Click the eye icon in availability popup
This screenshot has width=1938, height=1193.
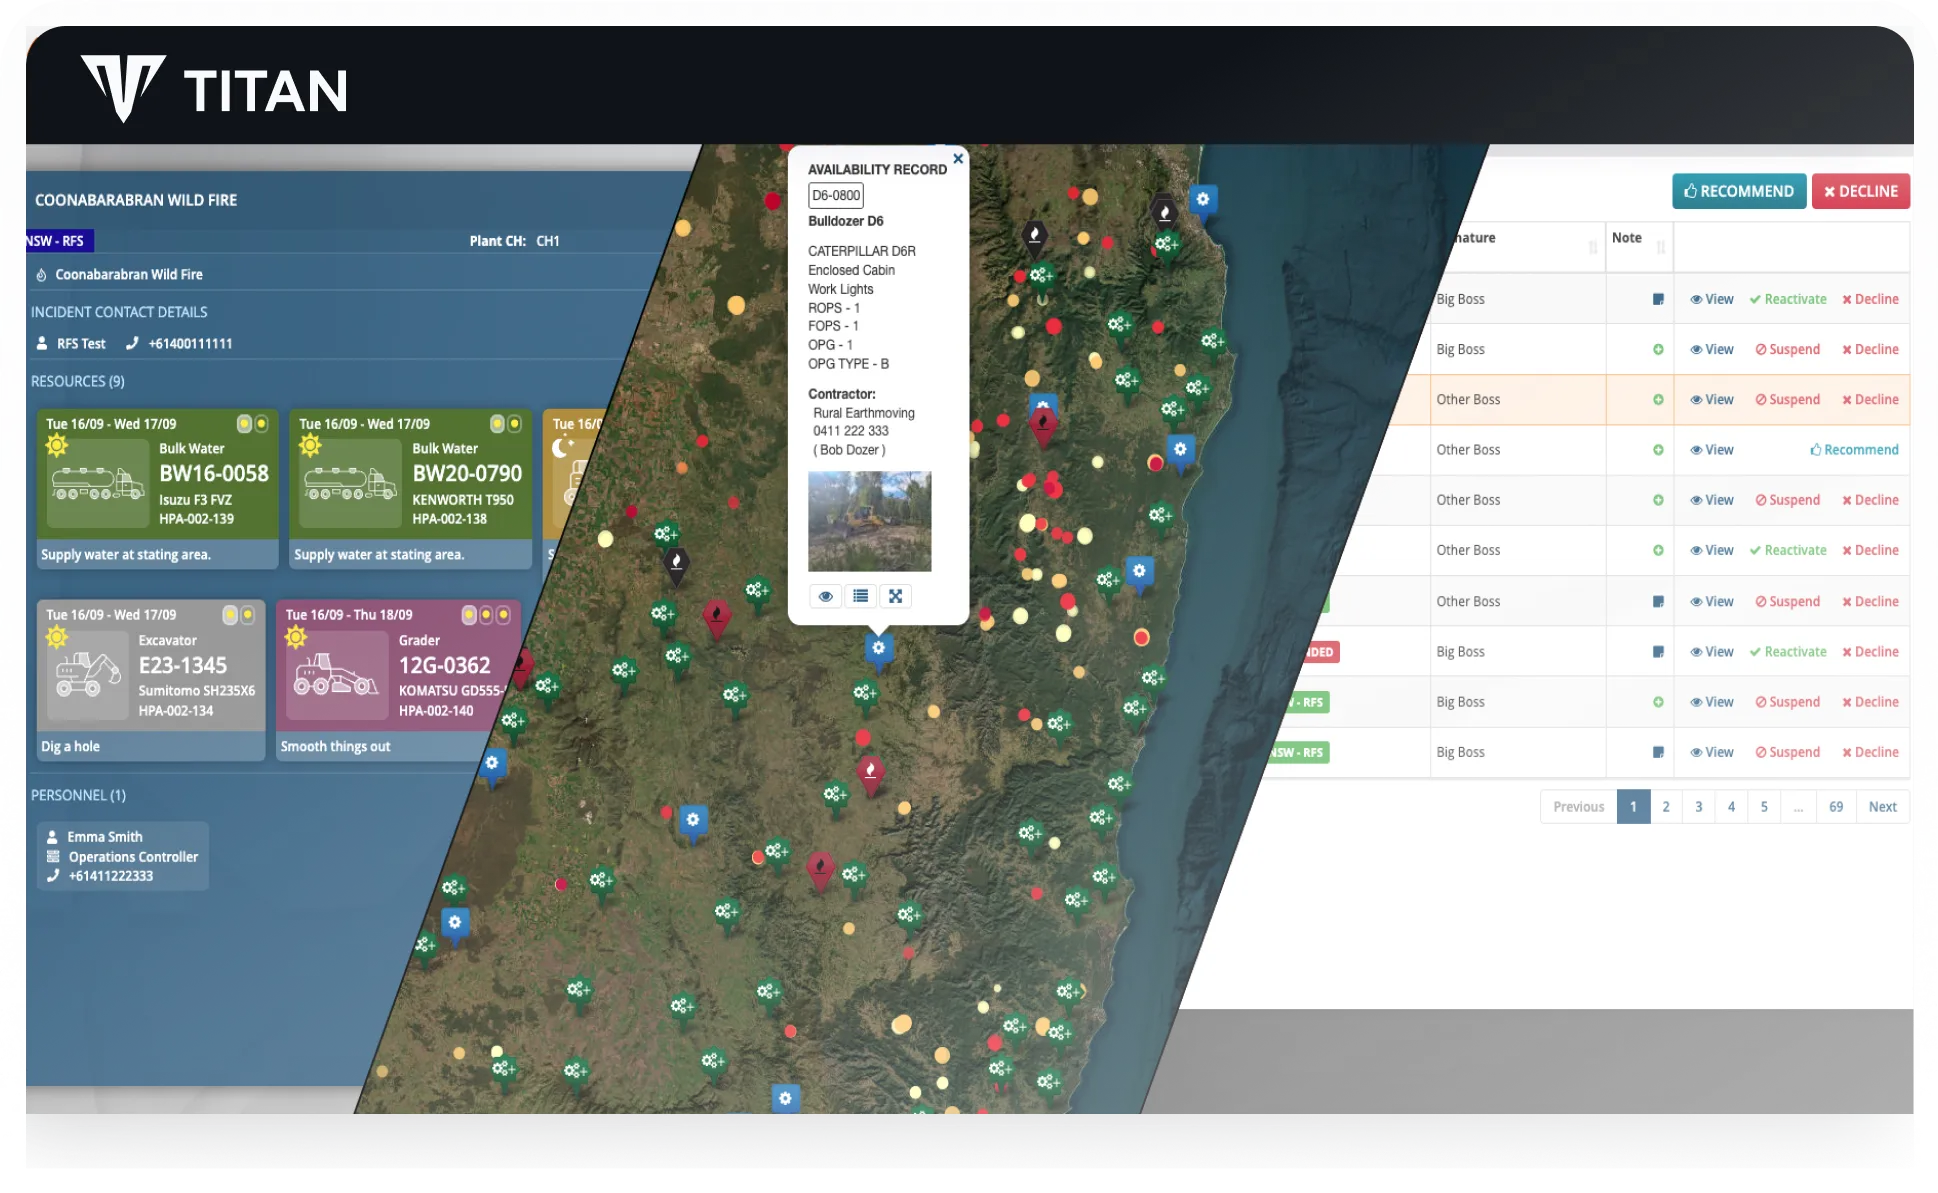(x=825, y=596)
